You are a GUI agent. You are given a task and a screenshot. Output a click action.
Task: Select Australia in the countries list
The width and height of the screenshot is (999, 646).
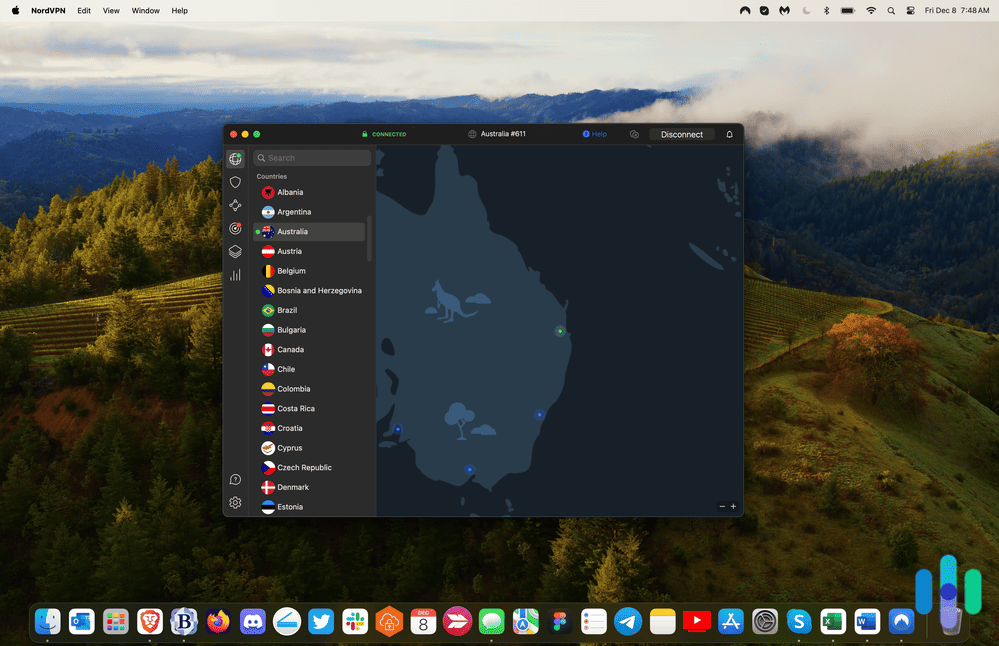[x=293, y=231]
